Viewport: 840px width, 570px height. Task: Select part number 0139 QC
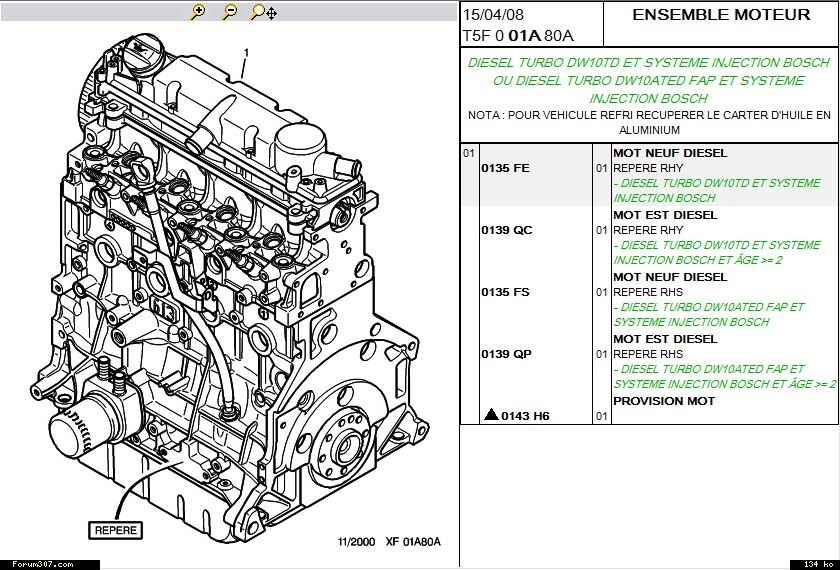click(x=506, y=230)
